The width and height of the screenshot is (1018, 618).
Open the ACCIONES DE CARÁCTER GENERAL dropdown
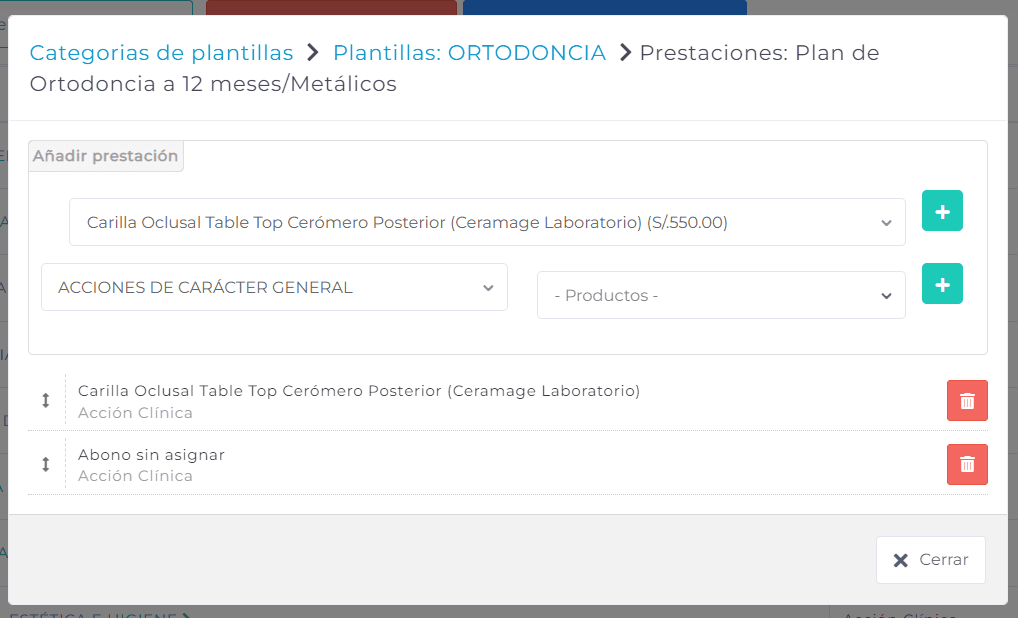coord(274,287)
